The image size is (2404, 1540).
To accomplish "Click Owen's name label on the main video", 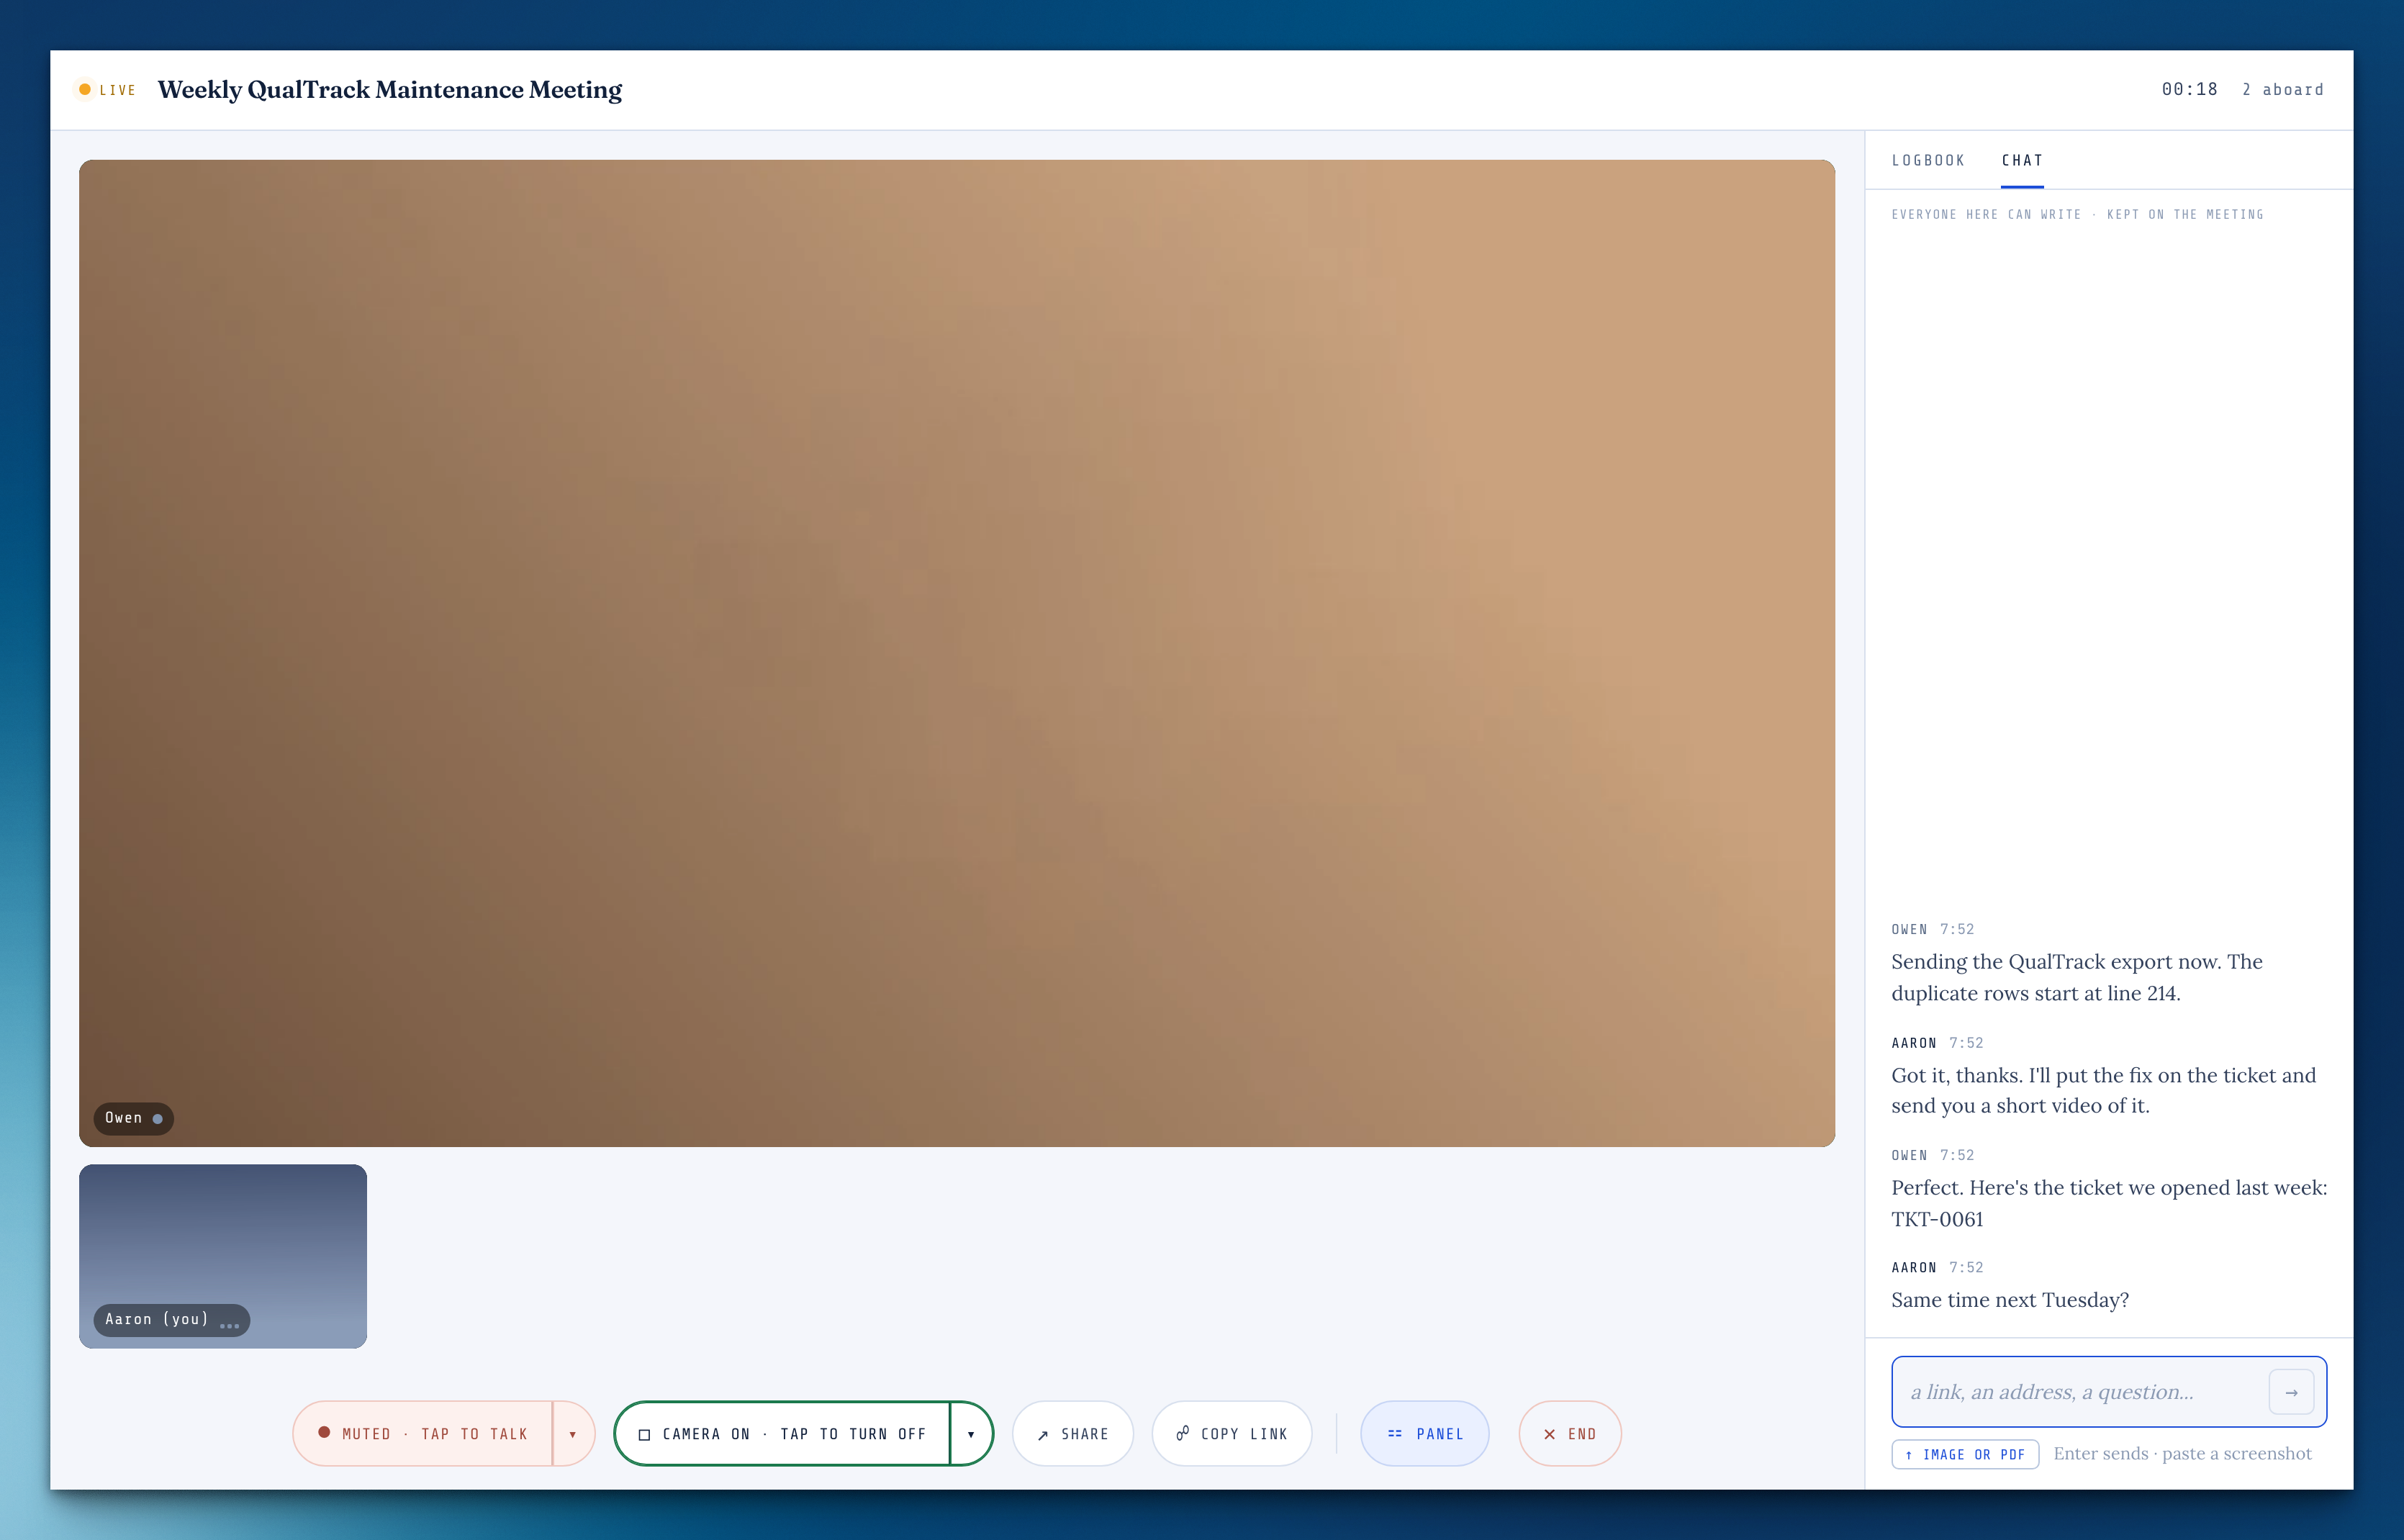I will click(133, 1118).
